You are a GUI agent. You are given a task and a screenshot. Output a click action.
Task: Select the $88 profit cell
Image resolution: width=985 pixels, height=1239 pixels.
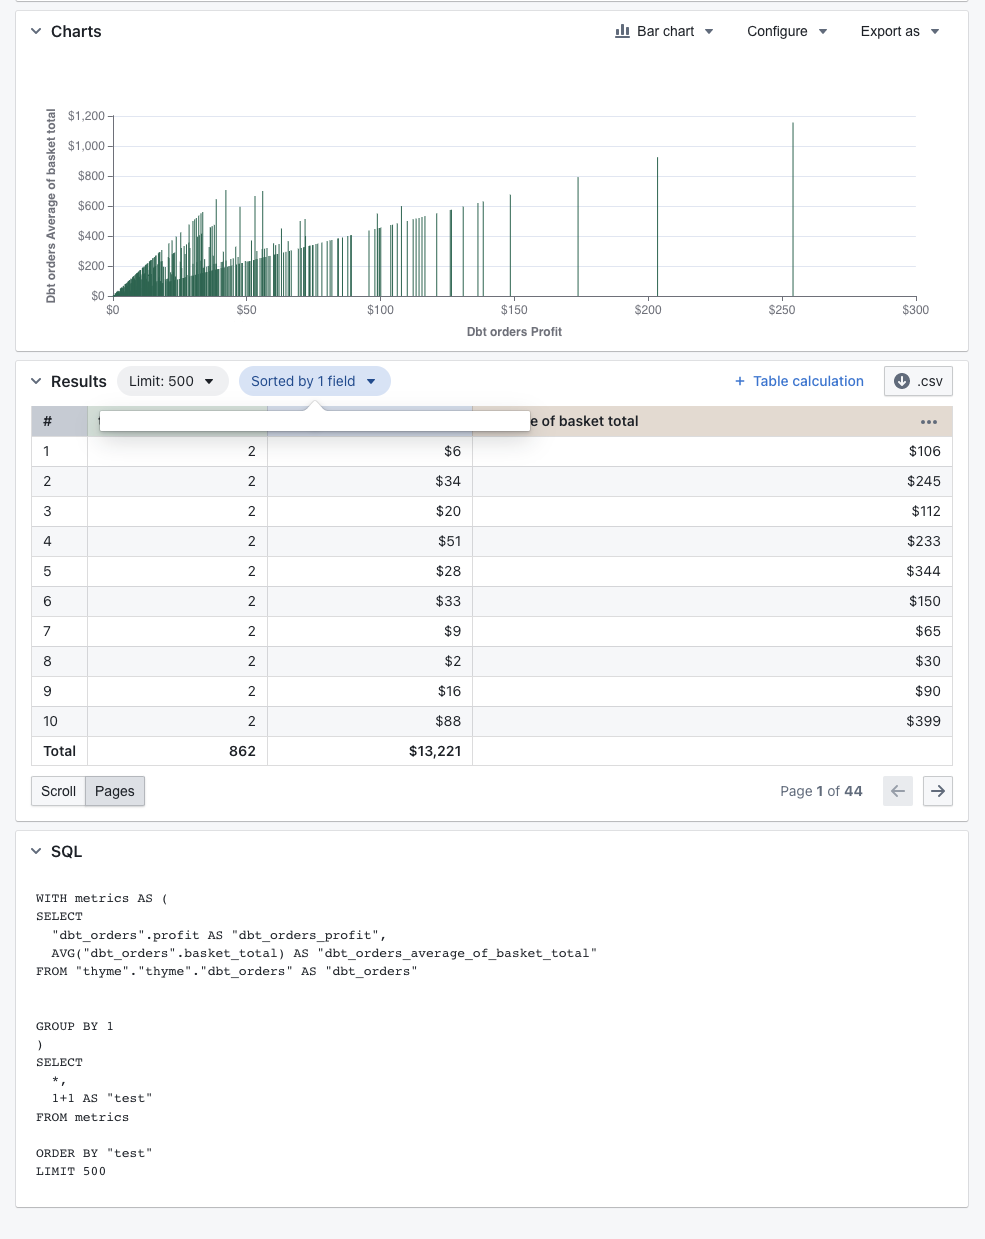tap(370, 721)
